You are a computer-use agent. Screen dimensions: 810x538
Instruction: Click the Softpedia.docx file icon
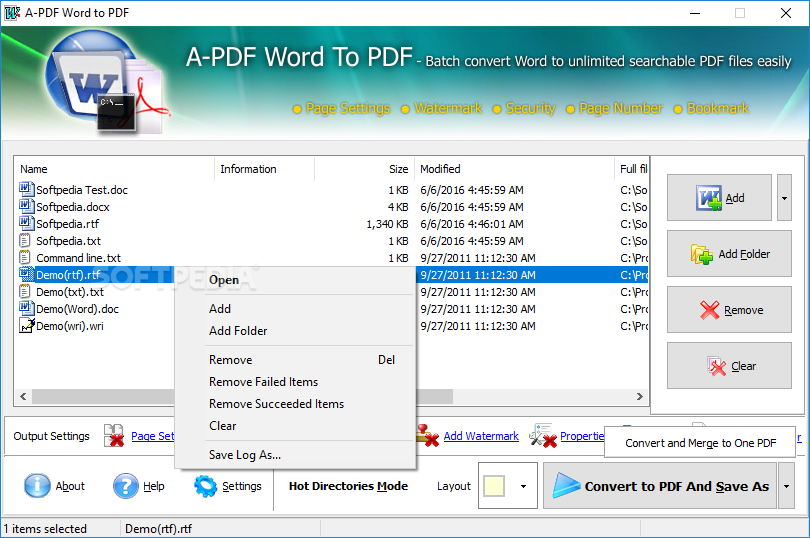click(27, 206)
